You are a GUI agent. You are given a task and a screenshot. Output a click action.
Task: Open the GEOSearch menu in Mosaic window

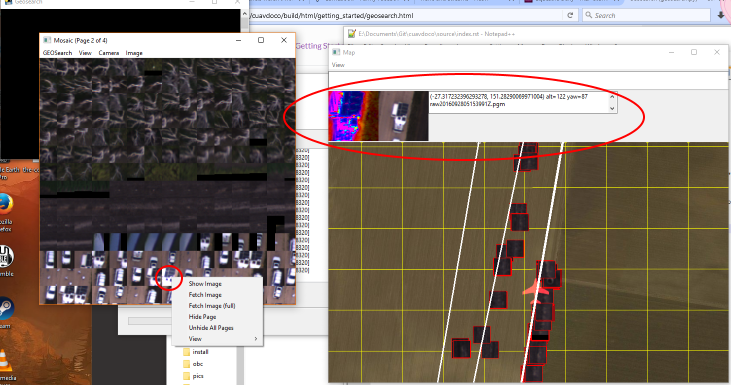tap(57, 53)
